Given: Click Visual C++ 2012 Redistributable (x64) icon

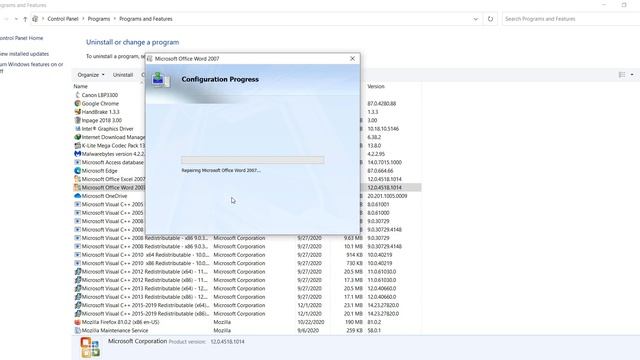Looking at the screenshot, I should [78, 271].
